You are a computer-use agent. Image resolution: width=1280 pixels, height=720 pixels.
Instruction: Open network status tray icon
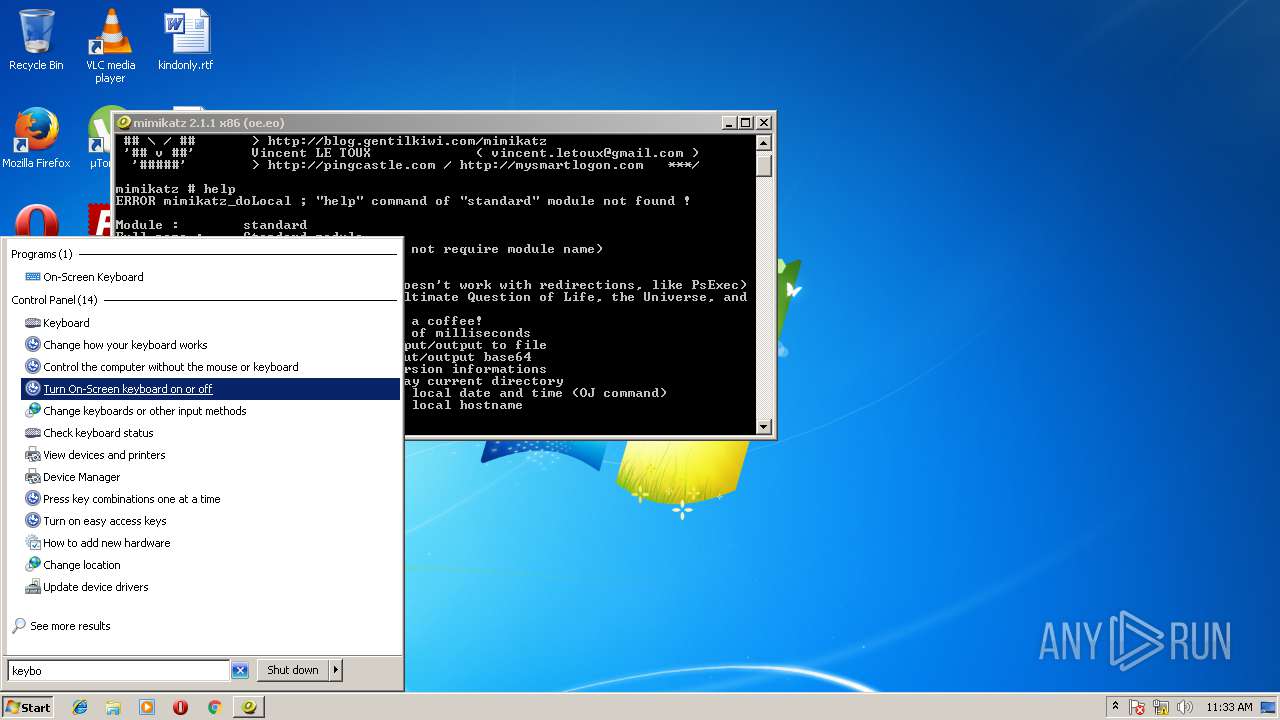(x=1162, y=707)
